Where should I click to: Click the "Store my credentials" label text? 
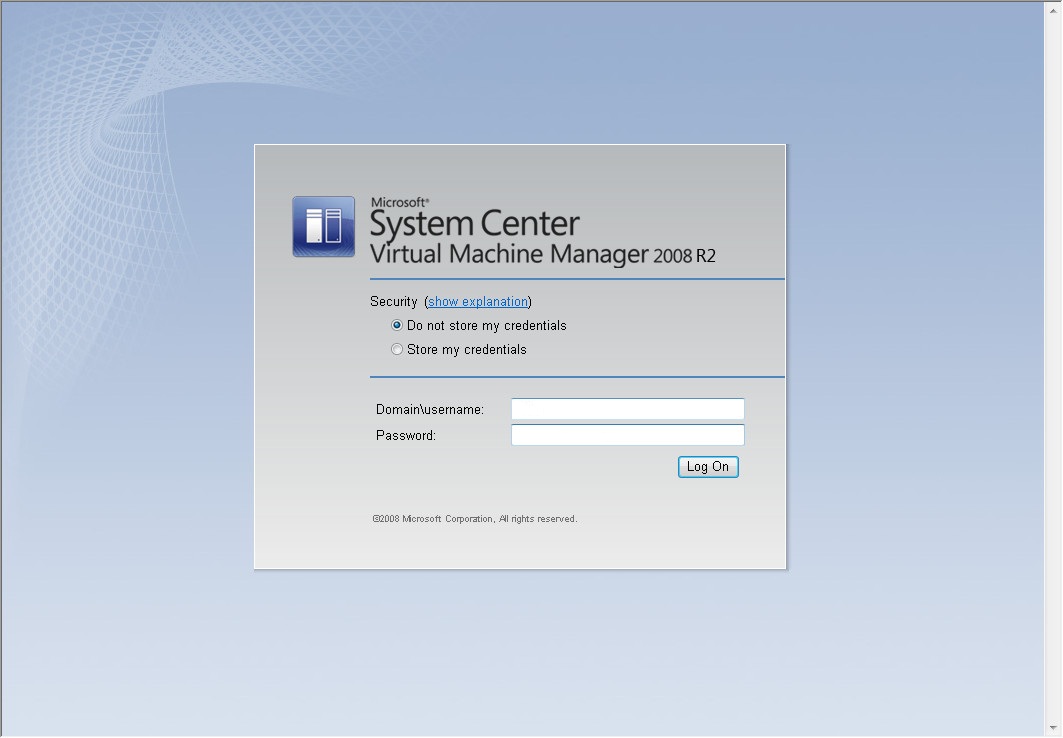pos(466,350)
